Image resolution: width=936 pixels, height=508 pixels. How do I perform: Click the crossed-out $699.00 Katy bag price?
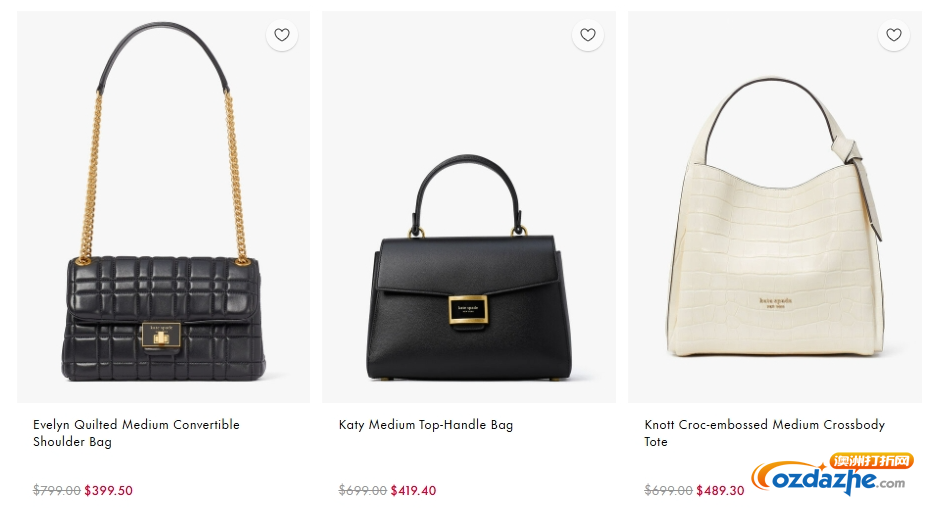pos(363,490)
